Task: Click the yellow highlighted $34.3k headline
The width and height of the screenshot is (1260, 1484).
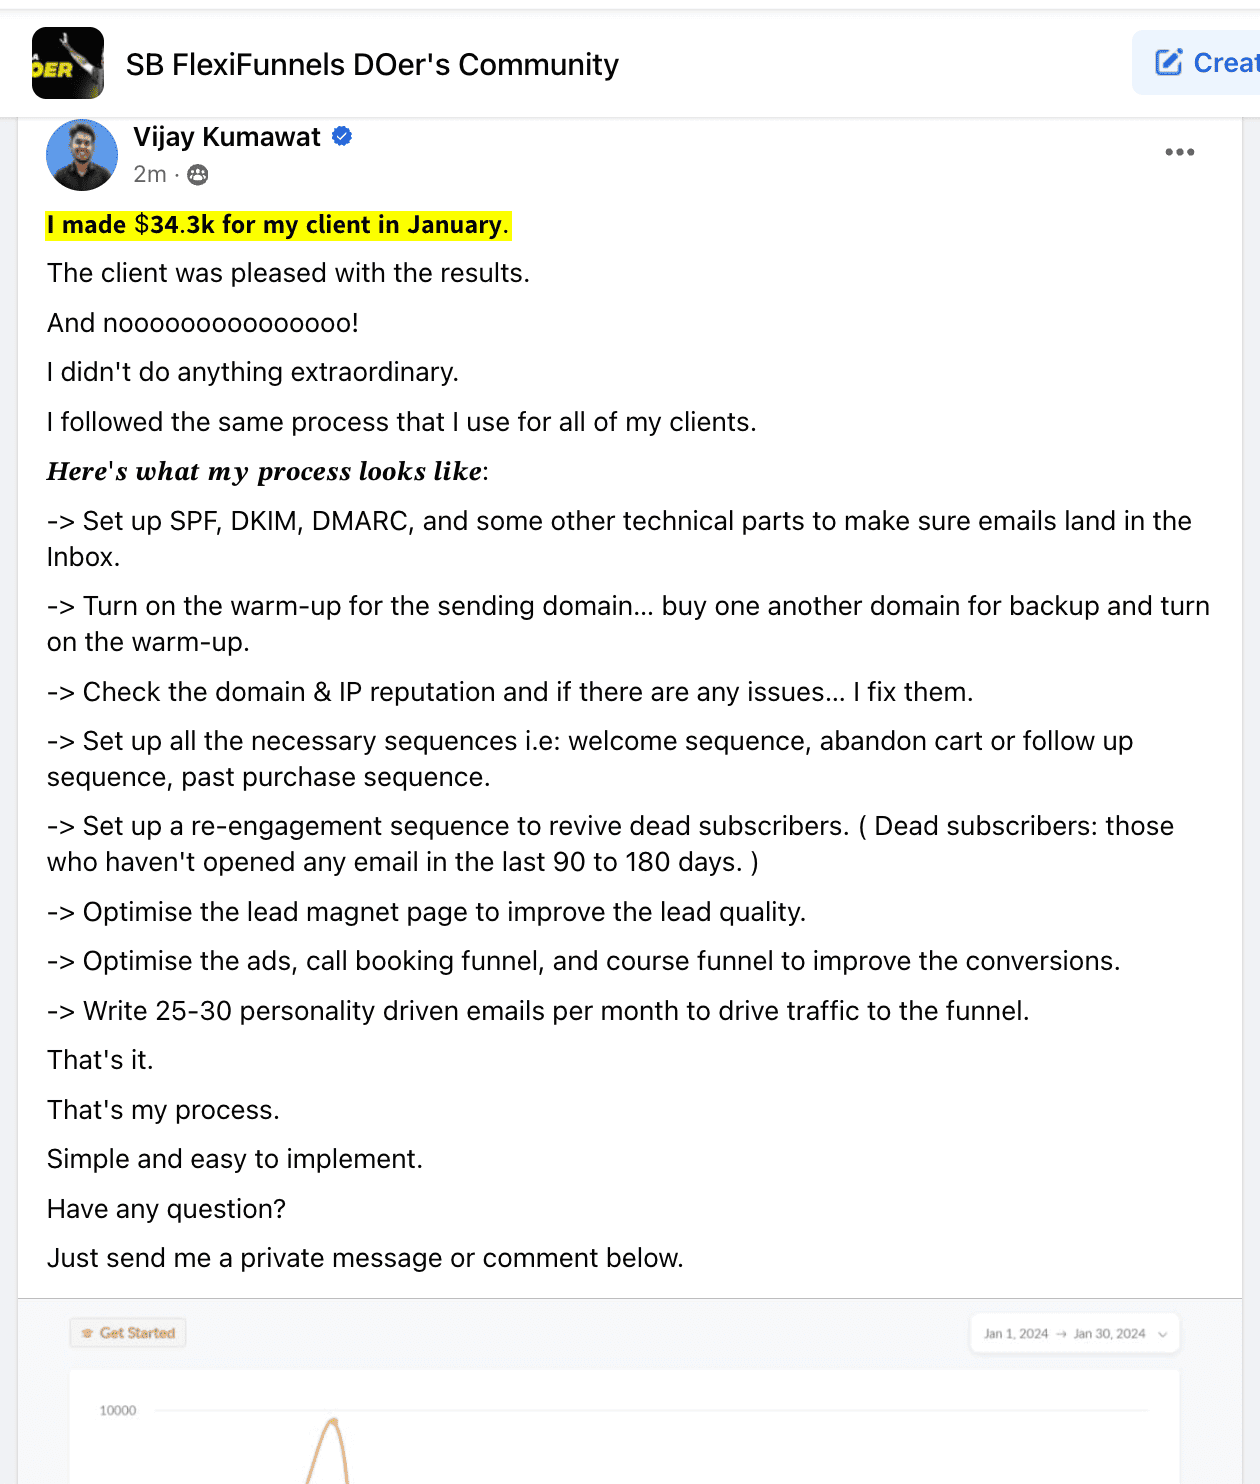Action: pos(278,225)
